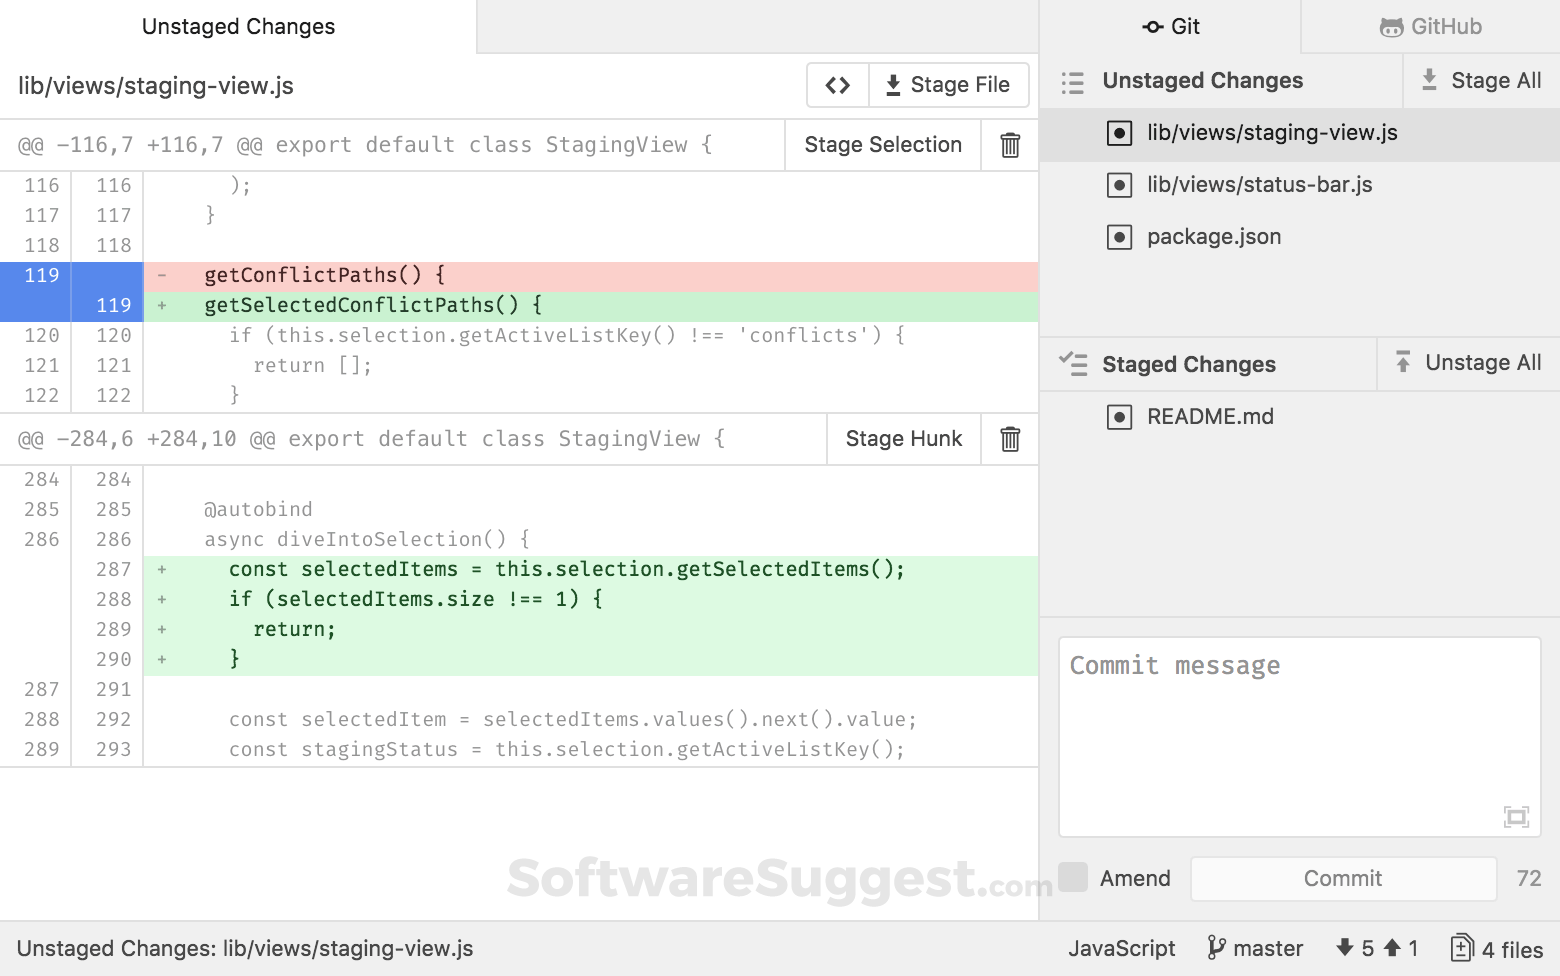Click the modified icon beside README.md
The image size is (1560, 976).
[1119, 417]
